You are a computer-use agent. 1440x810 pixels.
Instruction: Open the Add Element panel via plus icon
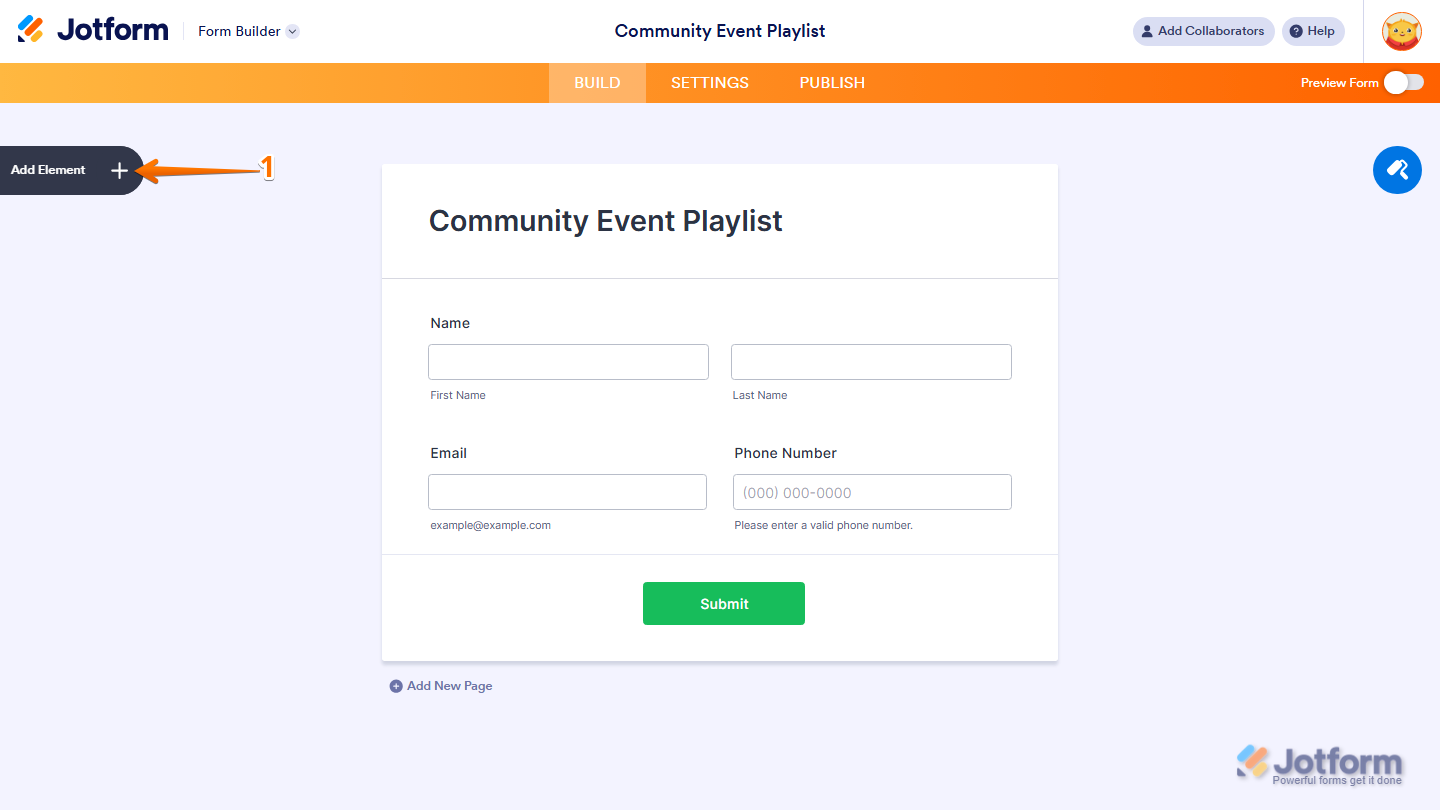(119, 170)
